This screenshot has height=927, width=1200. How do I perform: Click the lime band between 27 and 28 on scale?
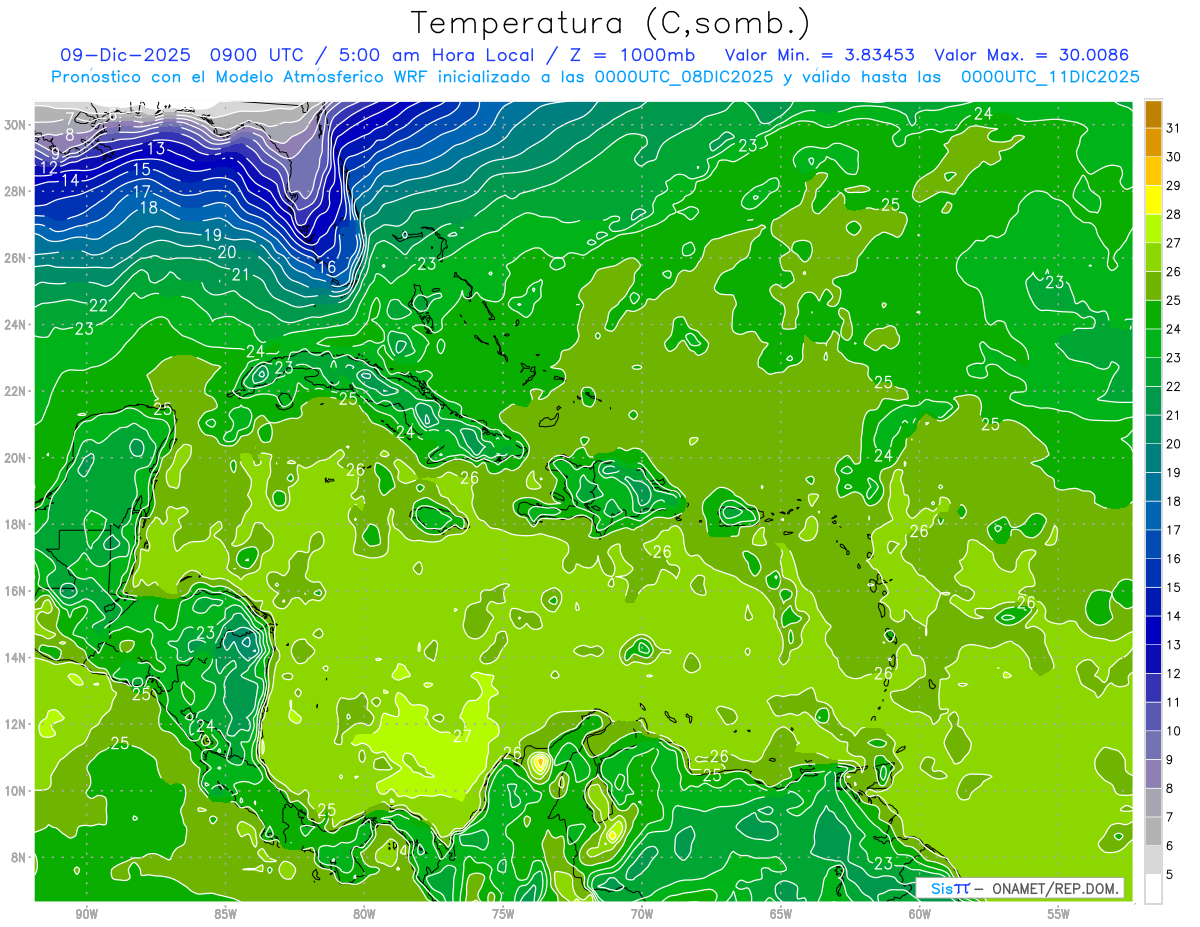1153,229
